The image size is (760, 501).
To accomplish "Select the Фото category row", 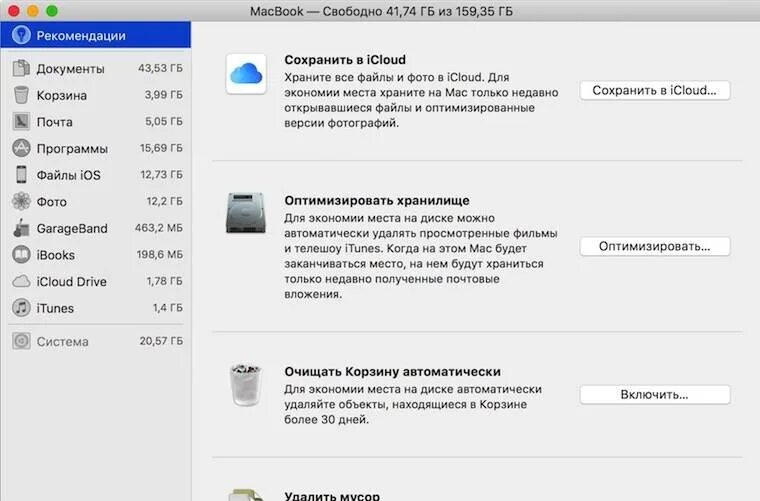I will click(x=96, y=201).
